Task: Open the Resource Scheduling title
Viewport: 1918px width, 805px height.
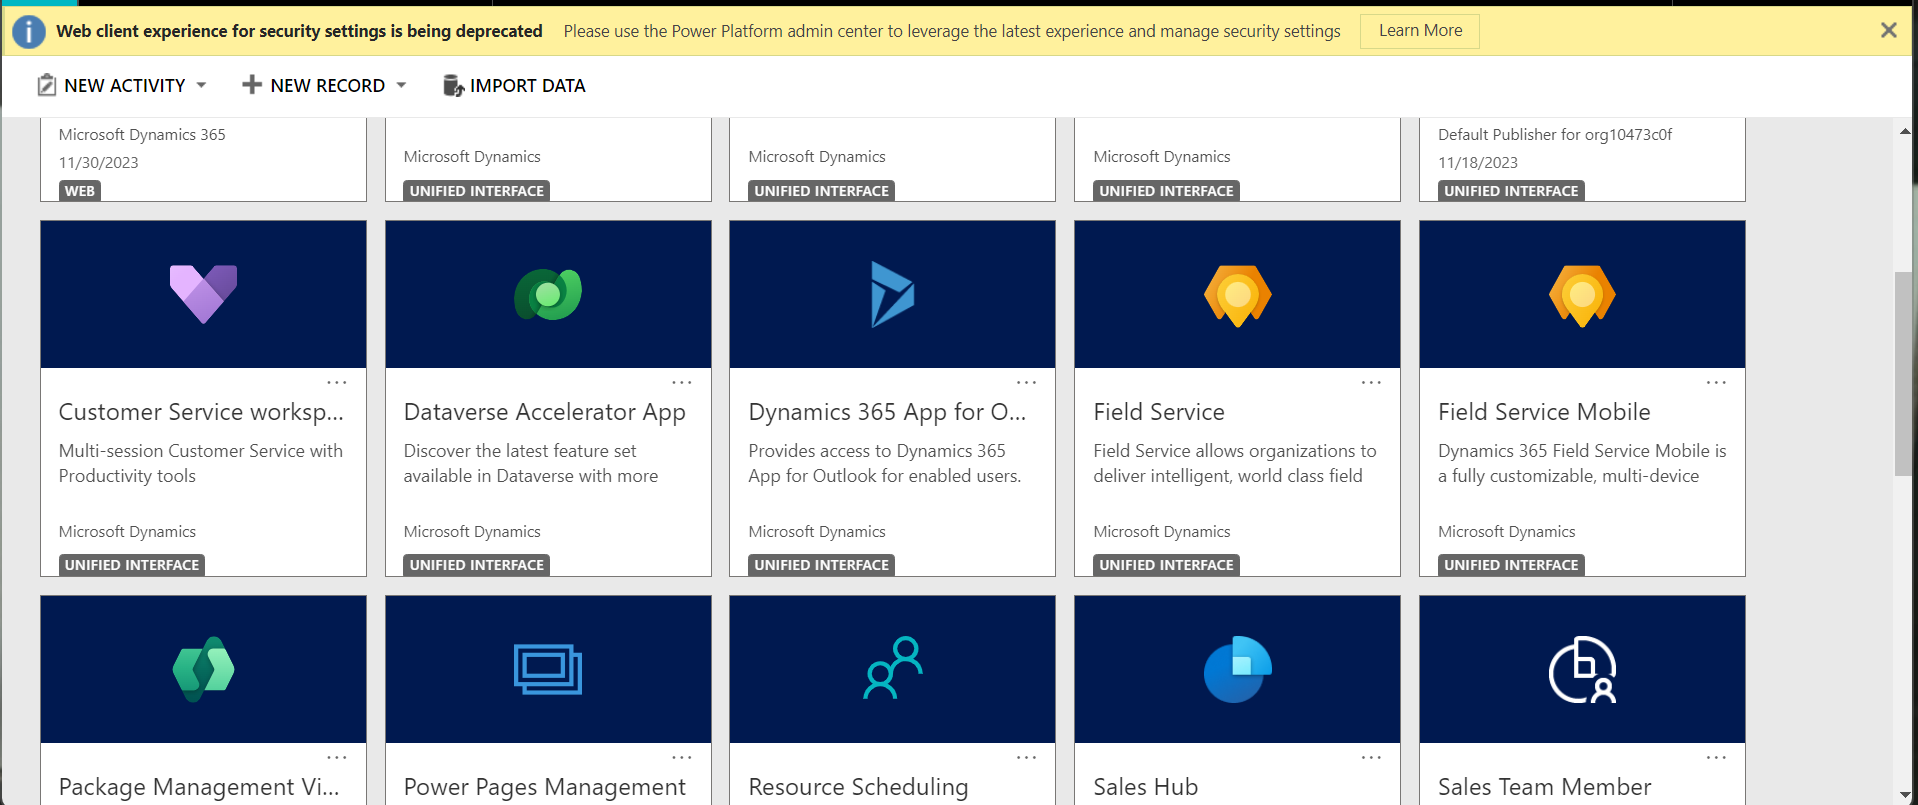Action: [x=858, y=787]
